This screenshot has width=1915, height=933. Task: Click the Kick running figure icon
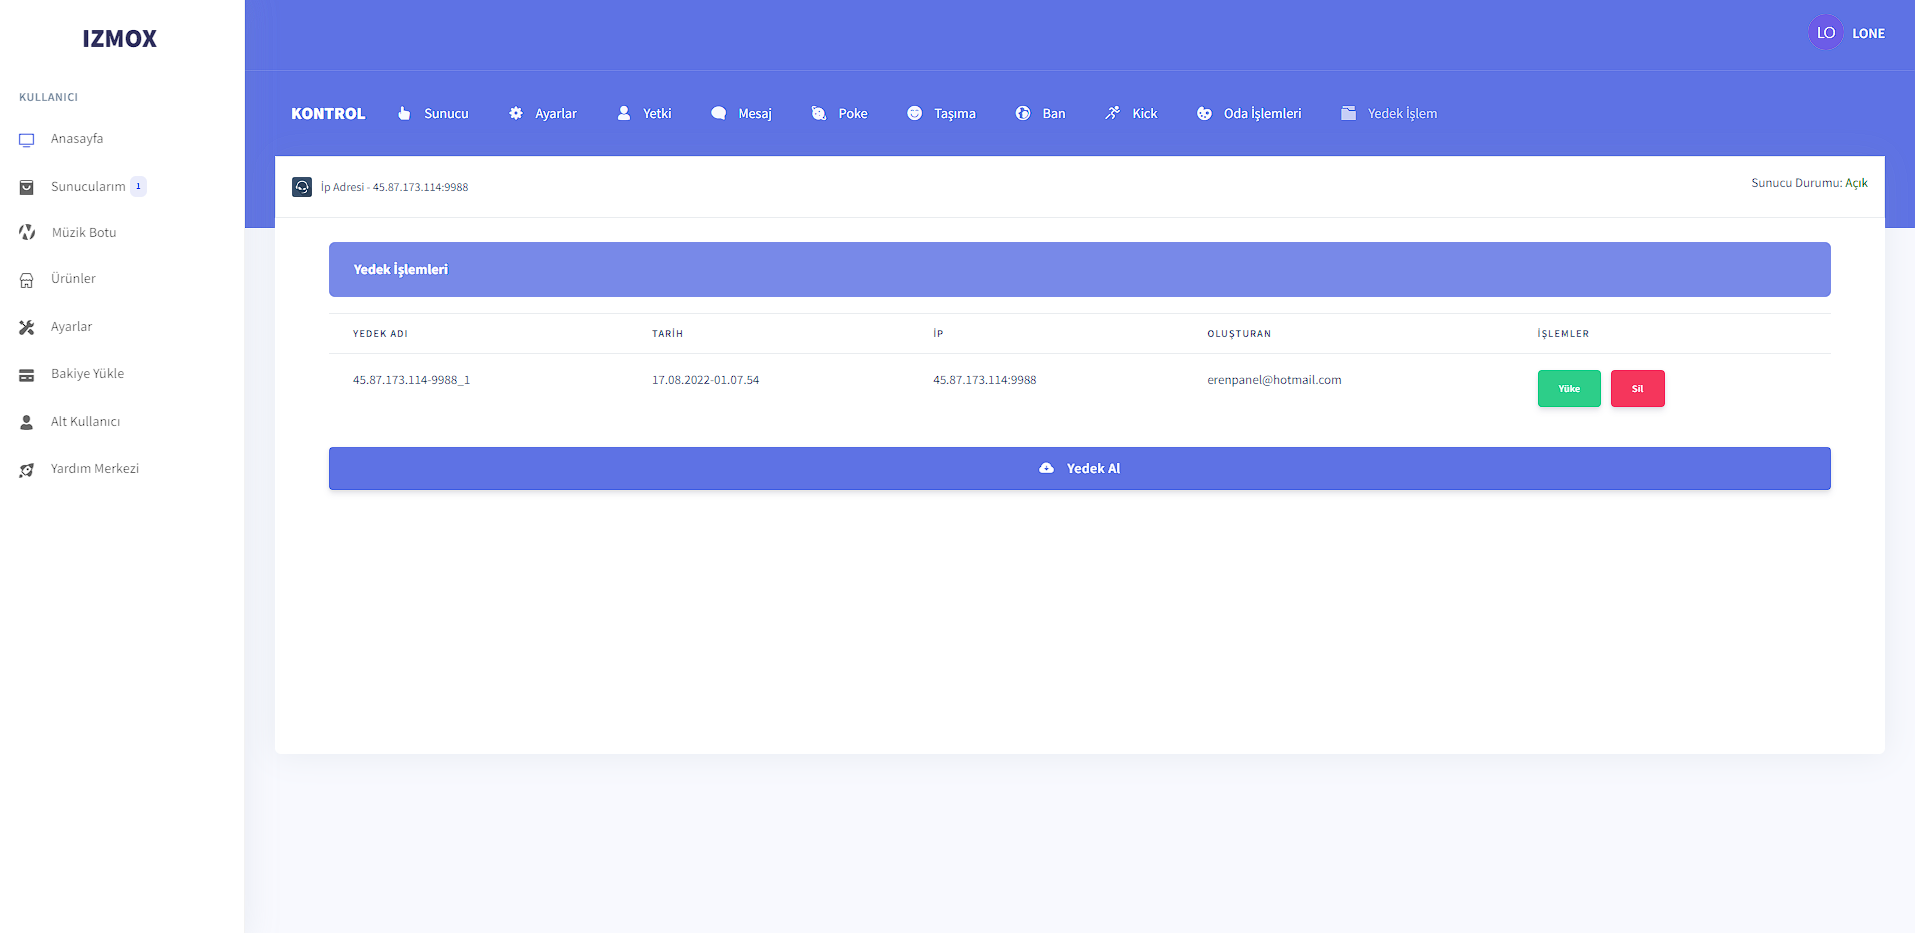click(1112, 114)
